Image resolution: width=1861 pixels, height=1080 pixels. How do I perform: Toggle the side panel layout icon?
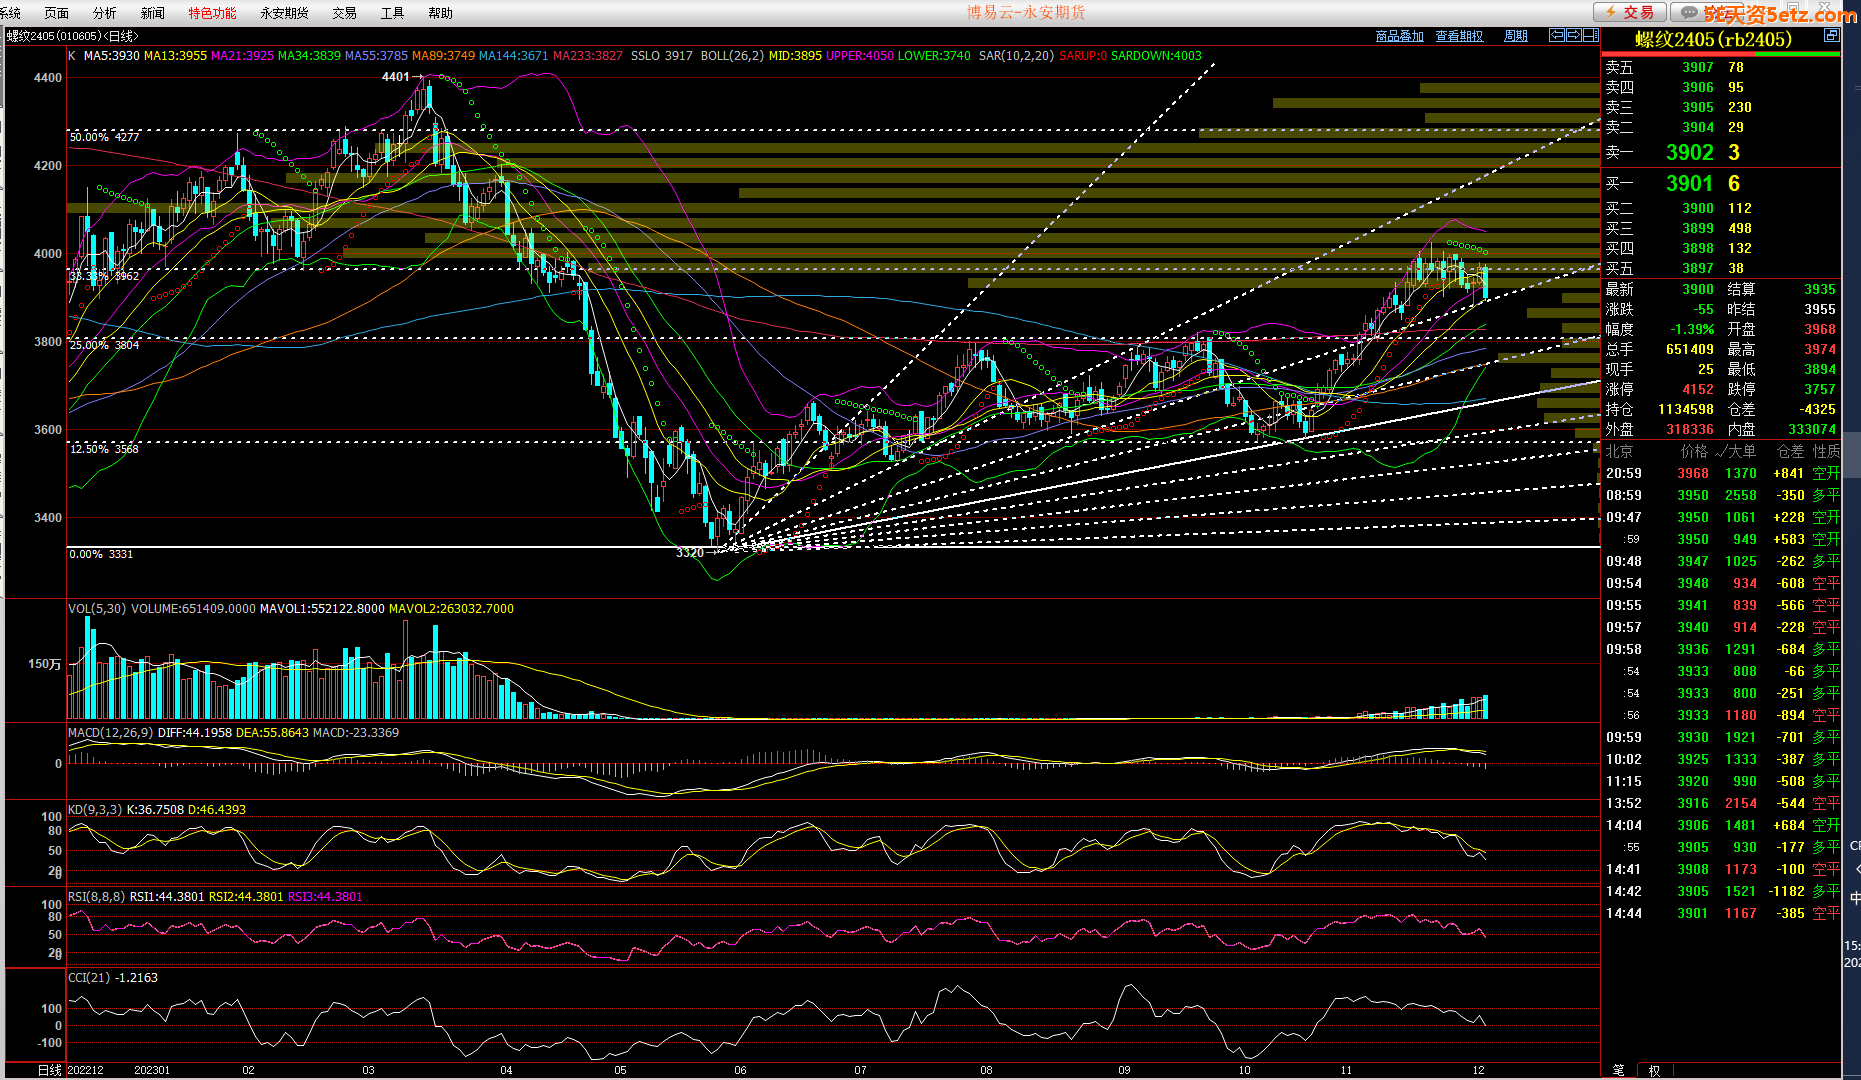click(1590, 35)
